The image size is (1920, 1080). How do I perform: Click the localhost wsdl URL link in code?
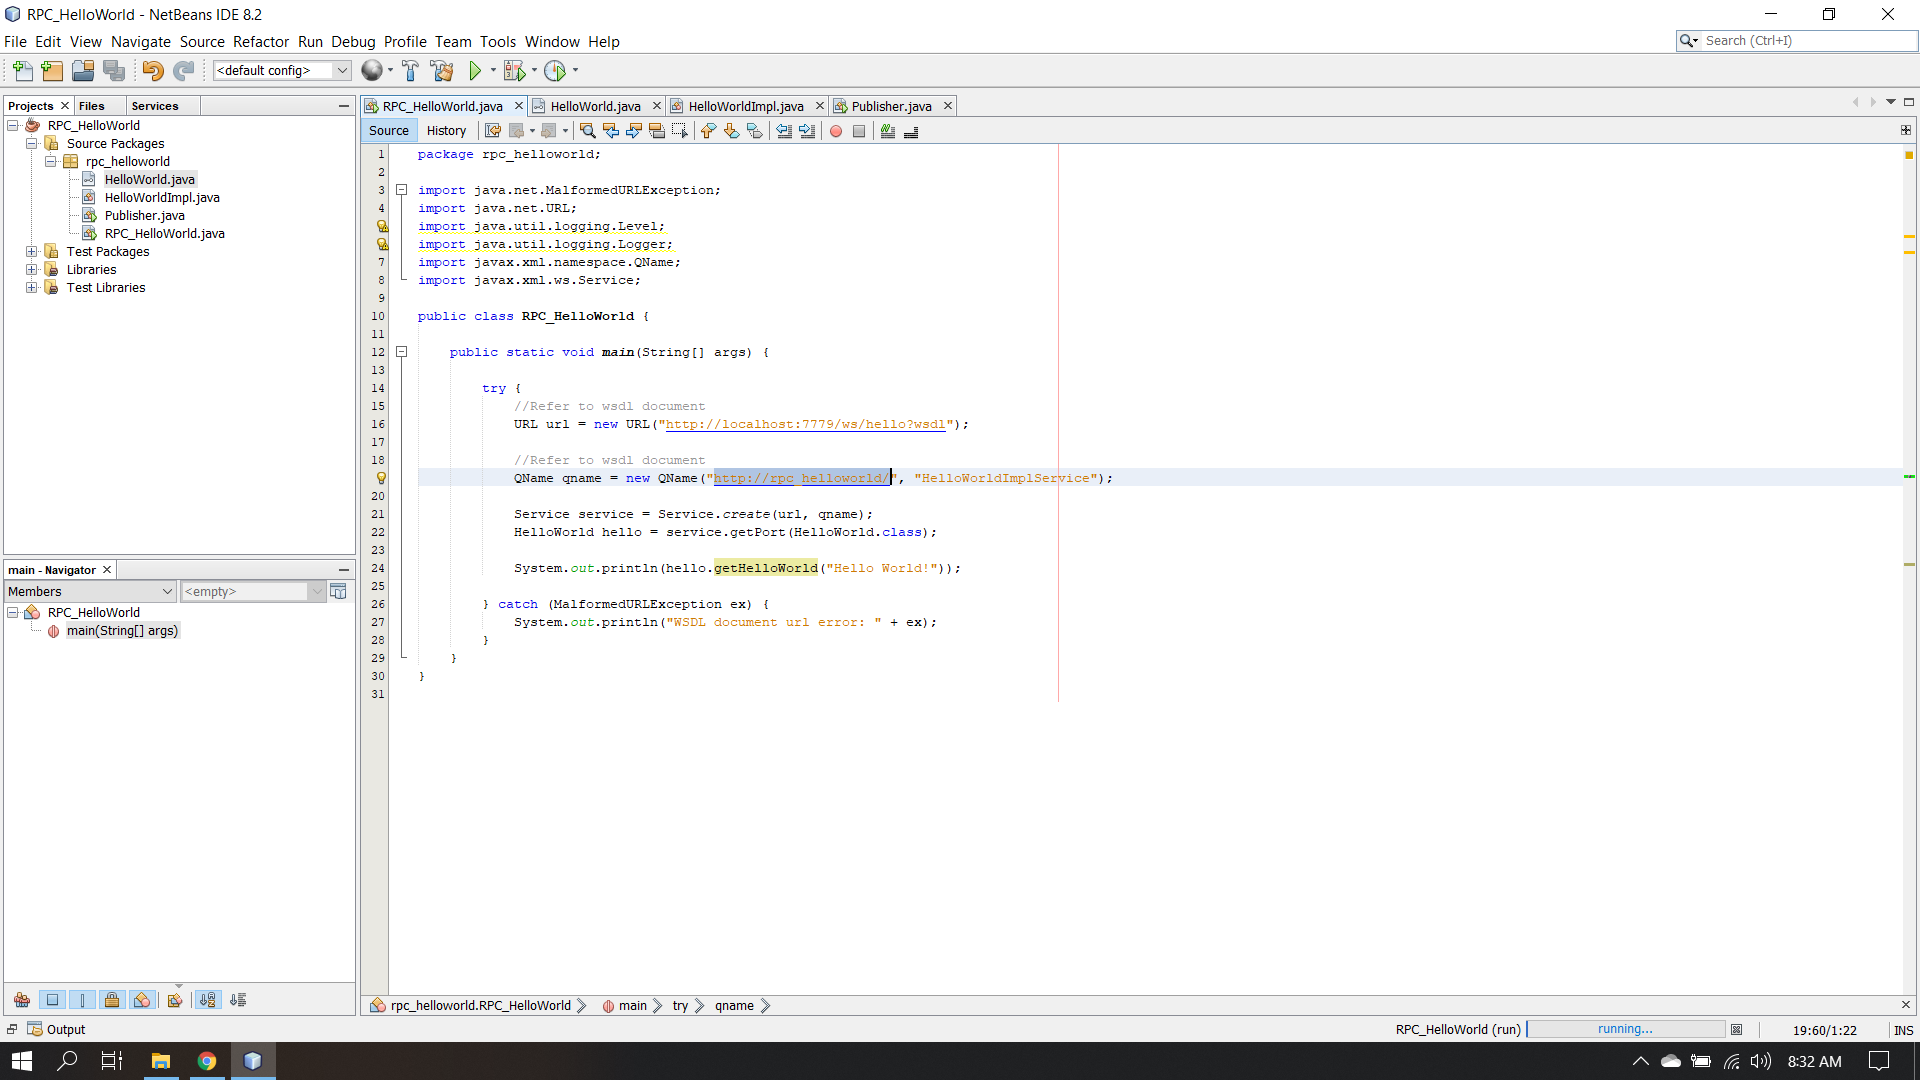tap(806, 425)
